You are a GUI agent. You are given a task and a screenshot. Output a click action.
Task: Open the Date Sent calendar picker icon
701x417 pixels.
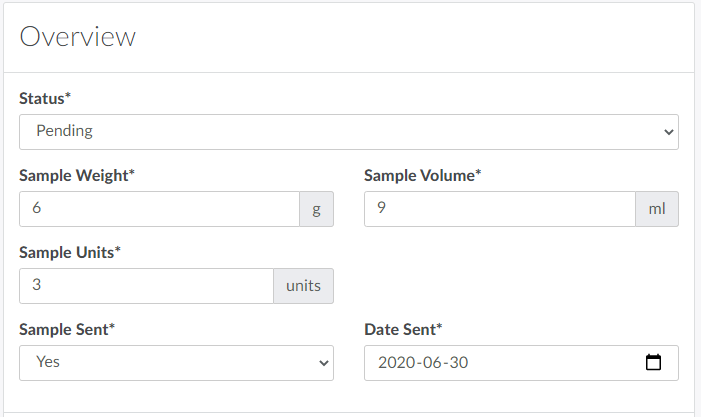click(x=654, y=363)
